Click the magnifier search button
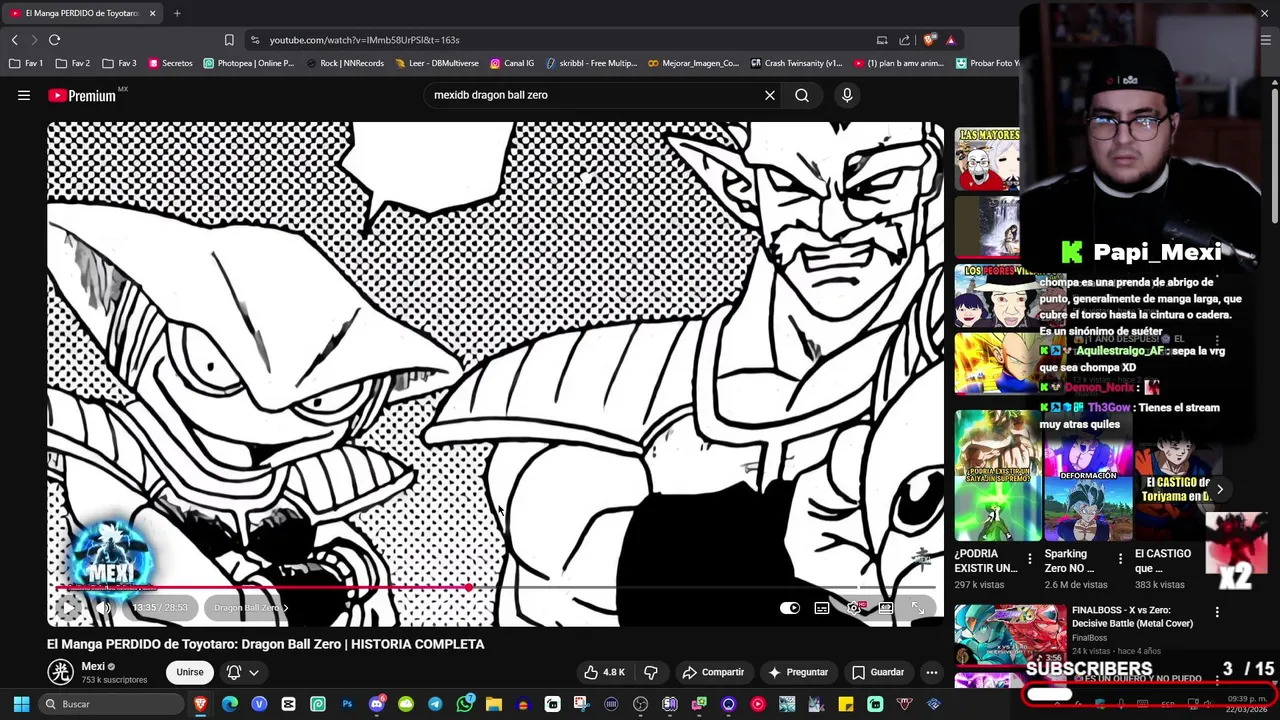 coord(802,95)
